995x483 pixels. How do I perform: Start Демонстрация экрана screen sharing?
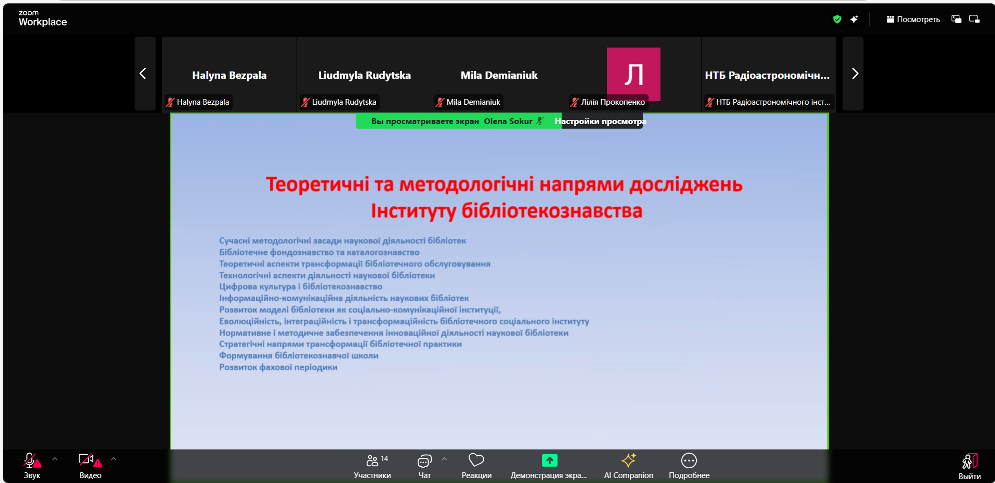pyautogui.click(x=549, y=465)
